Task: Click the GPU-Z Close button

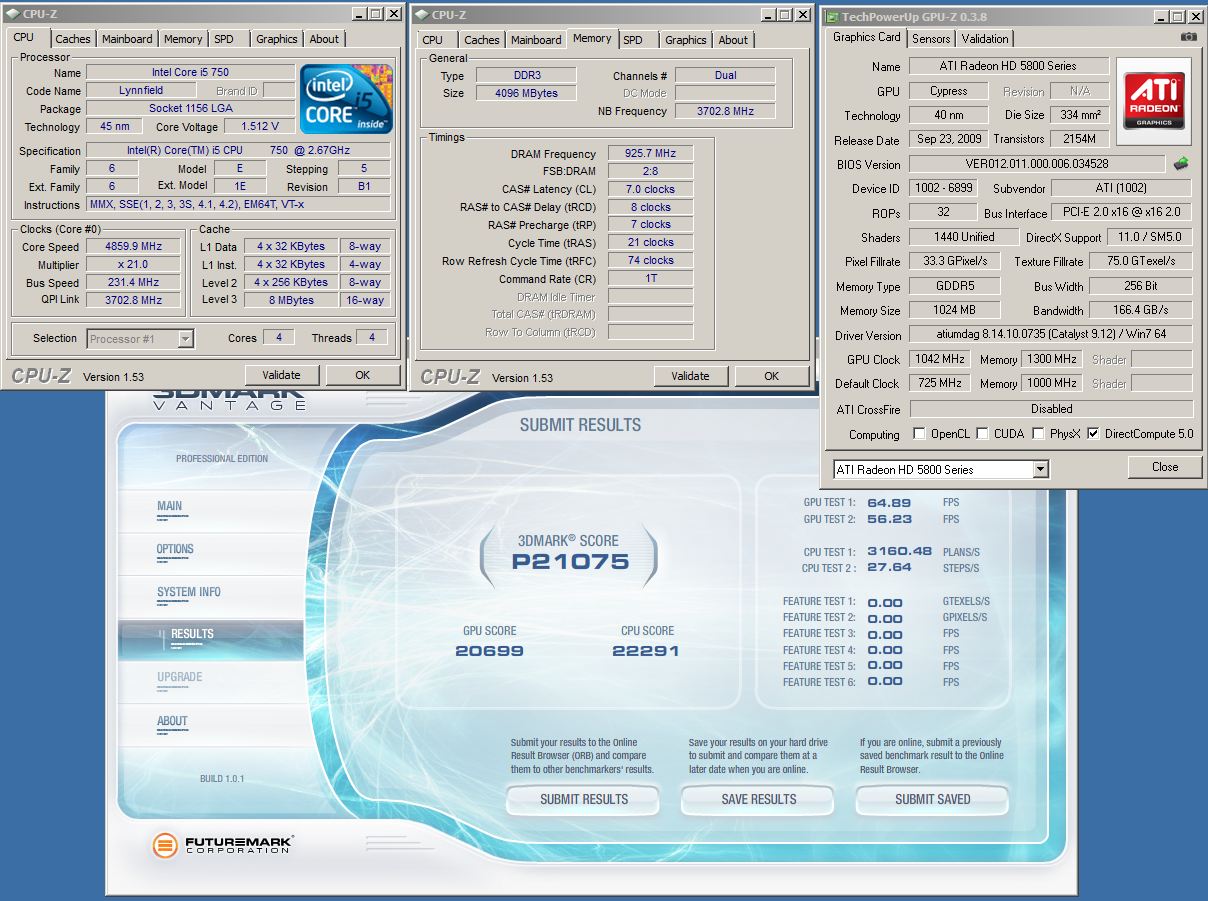Action: [1165, 467]
